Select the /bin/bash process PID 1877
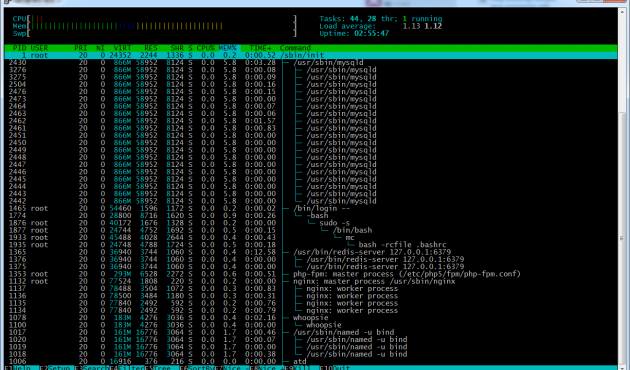 tap(311, 230)
